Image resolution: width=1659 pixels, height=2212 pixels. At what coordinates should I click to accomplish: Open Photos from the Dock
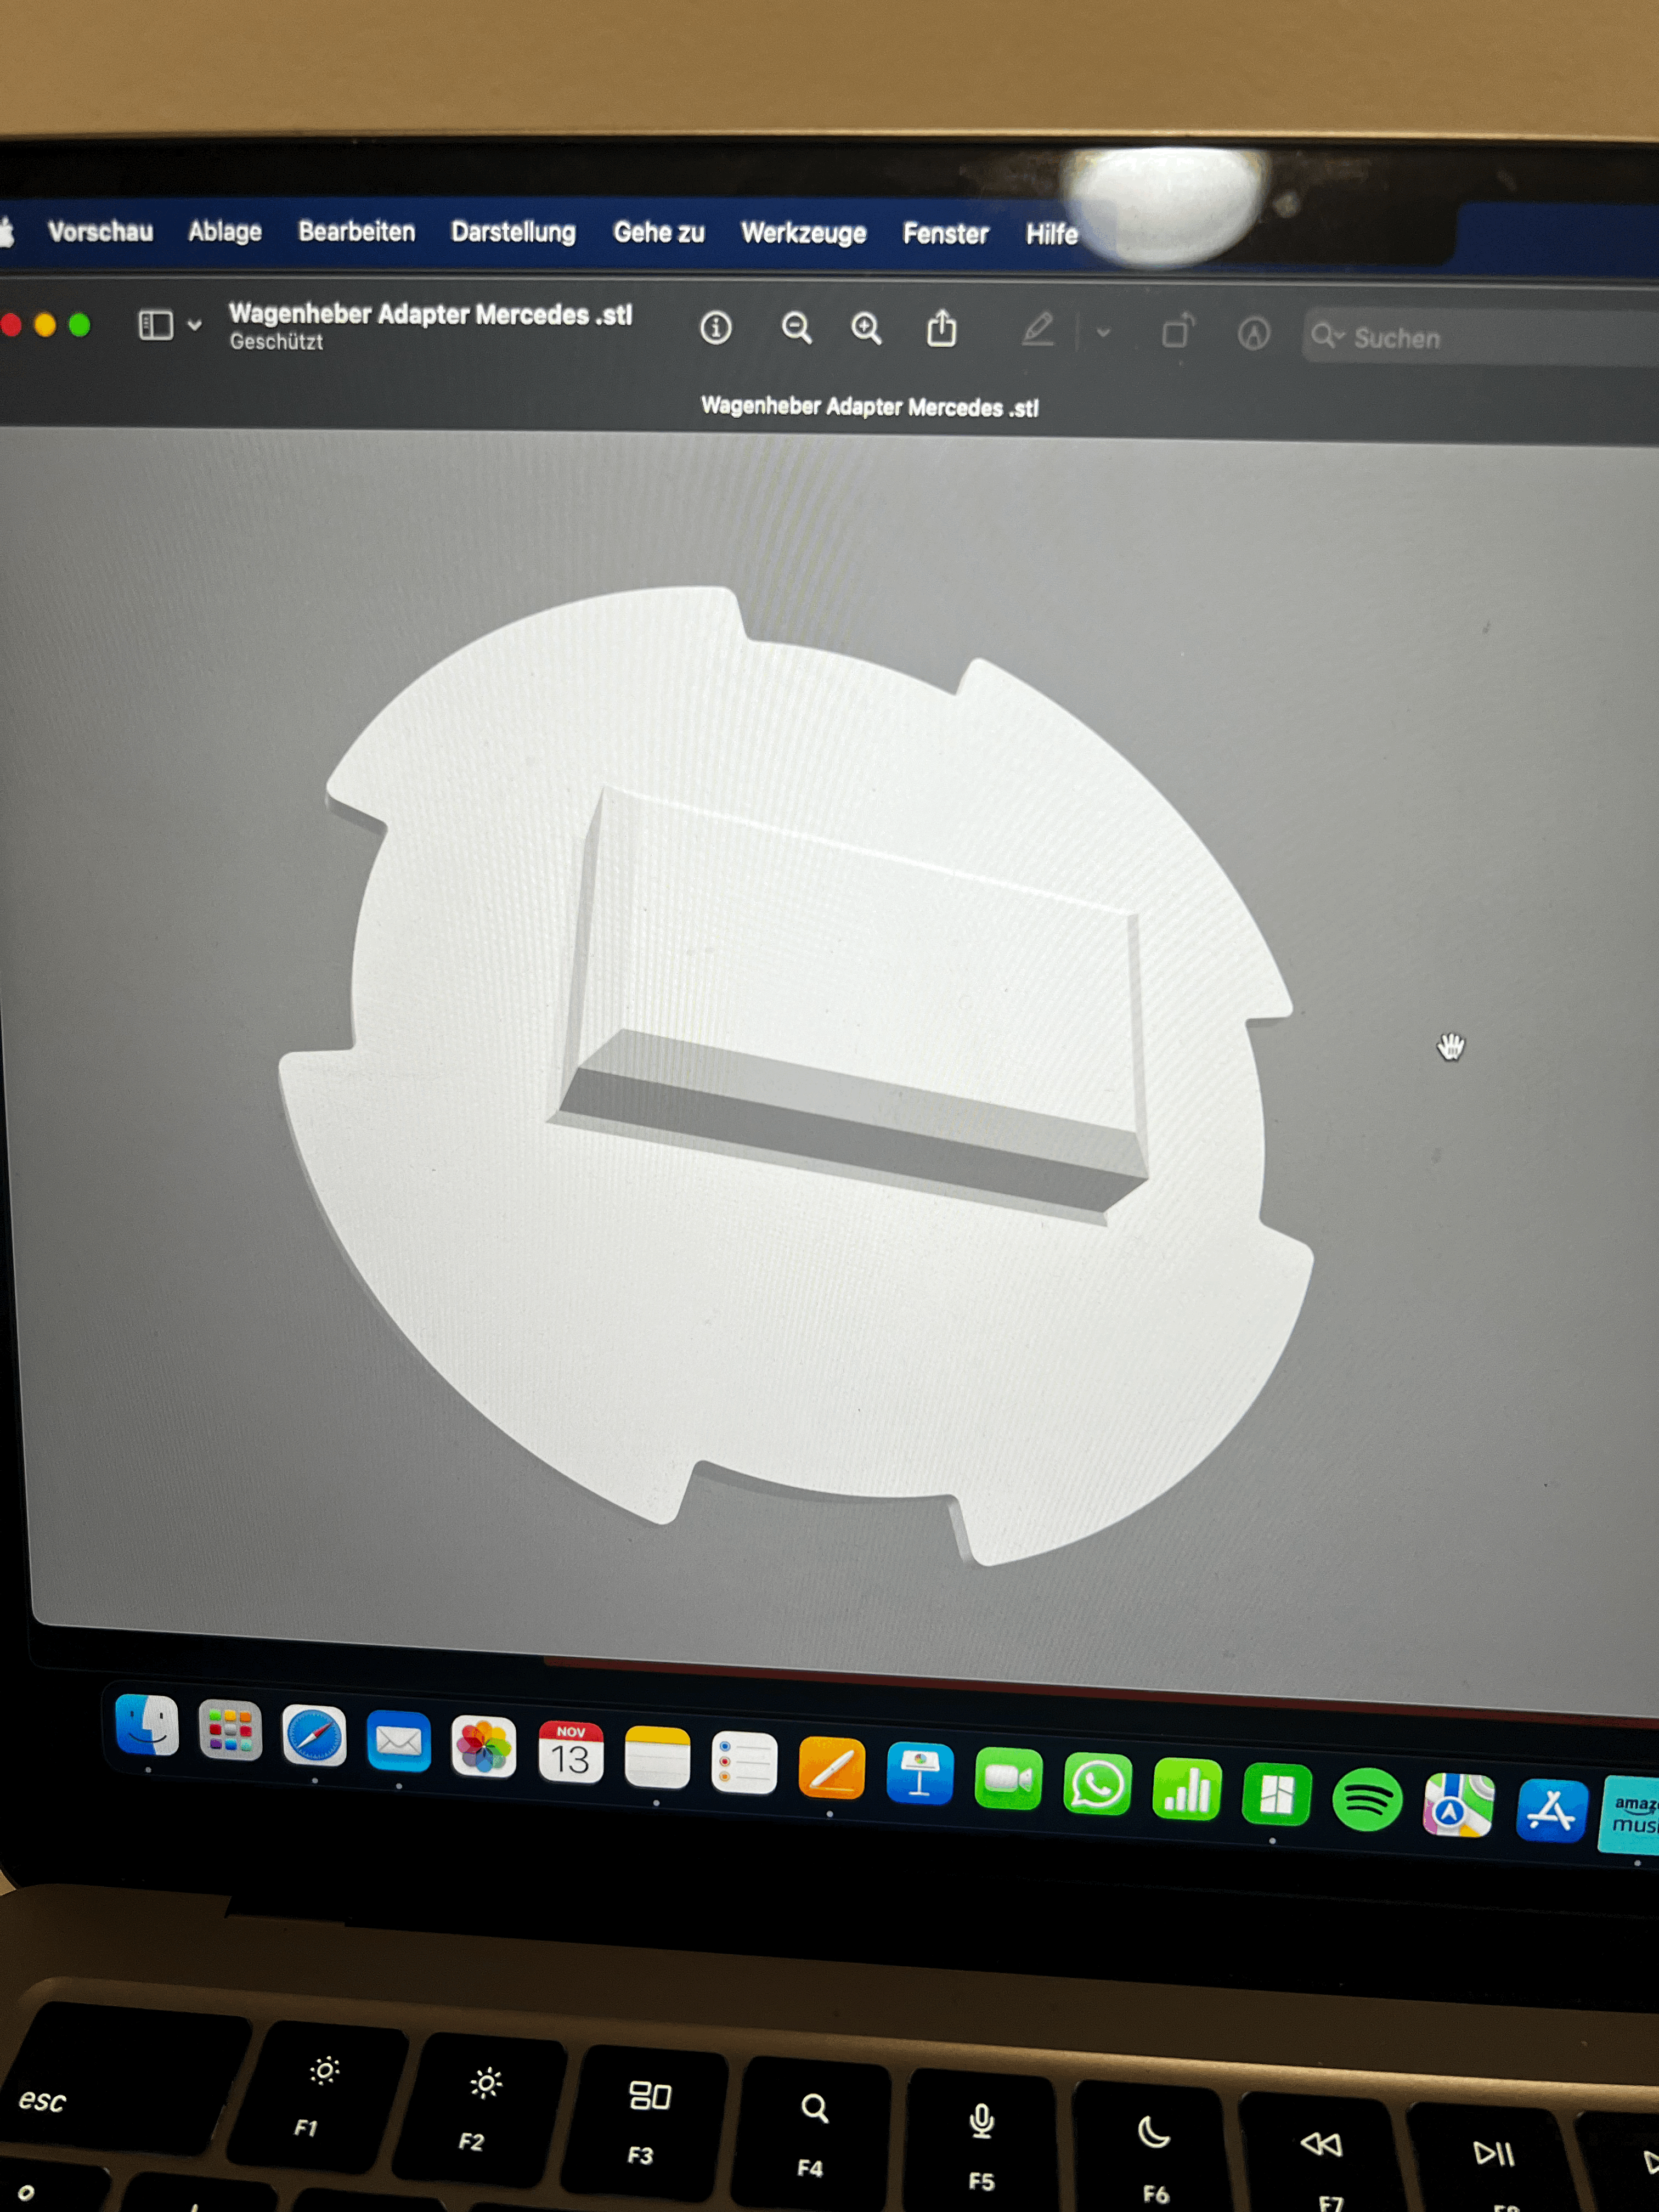click(x=484, y=1748)
